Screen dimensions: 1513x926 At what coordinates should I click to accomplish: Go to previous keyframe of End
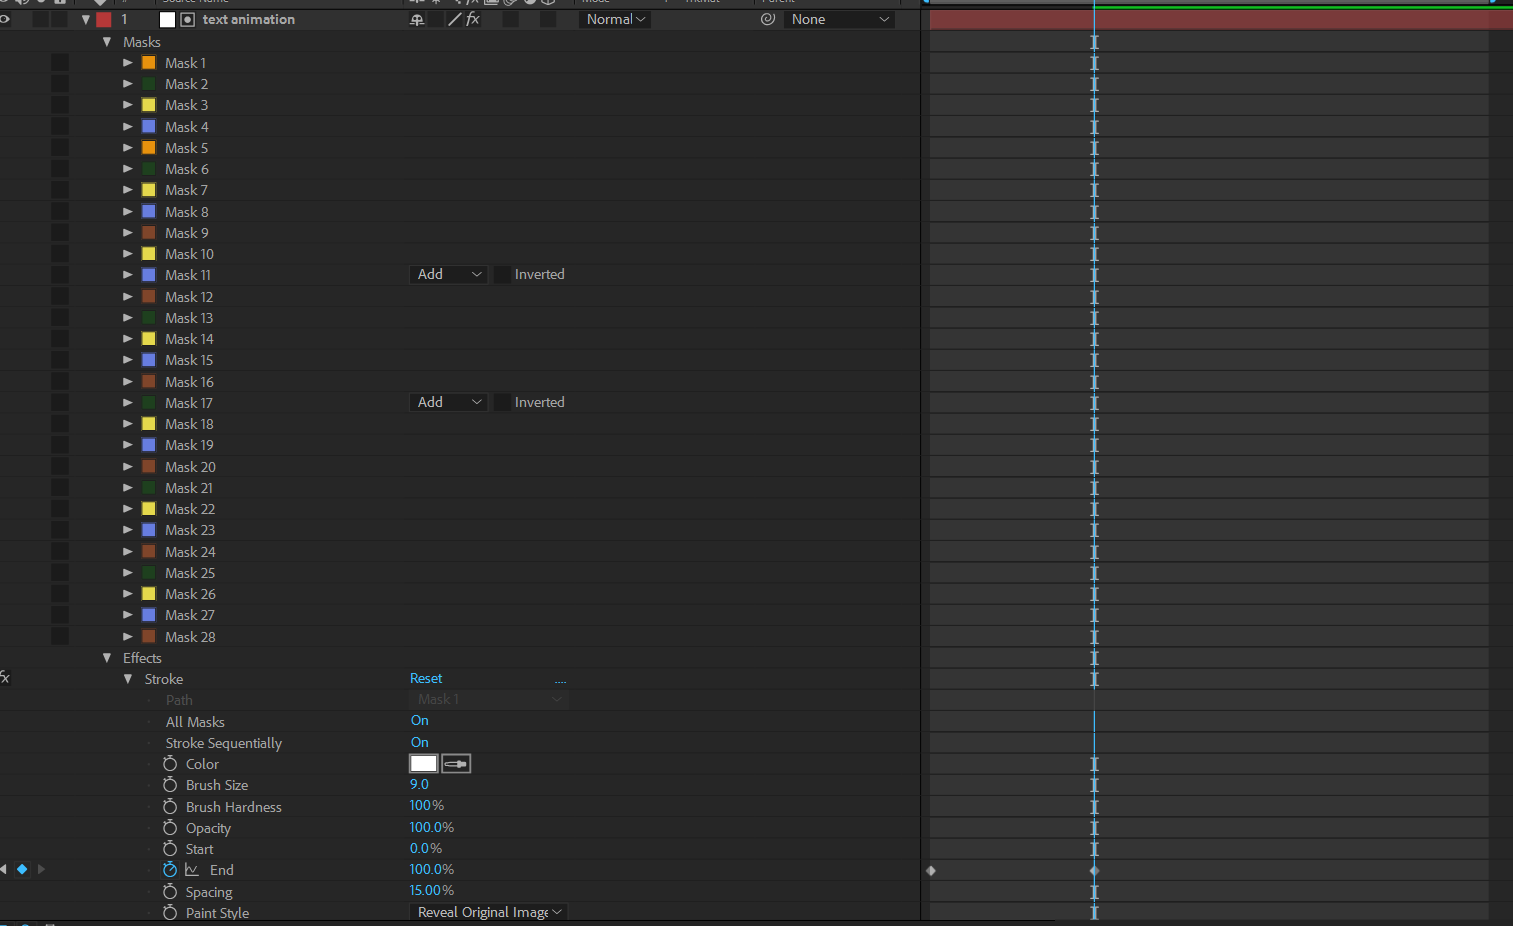3,869
